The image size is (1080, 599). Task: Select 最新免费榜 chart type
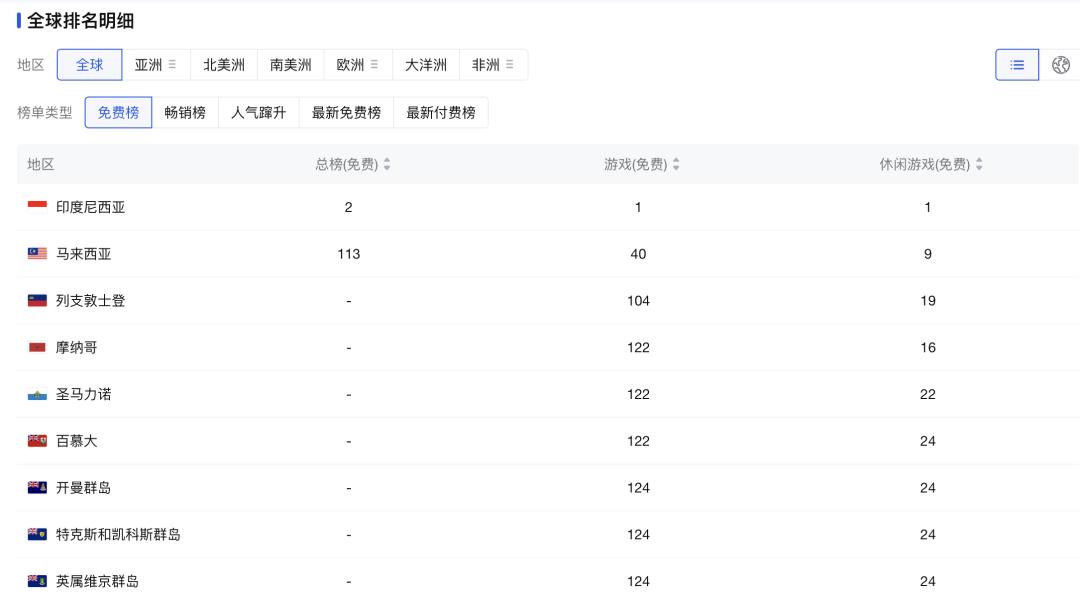click(346, 112)
